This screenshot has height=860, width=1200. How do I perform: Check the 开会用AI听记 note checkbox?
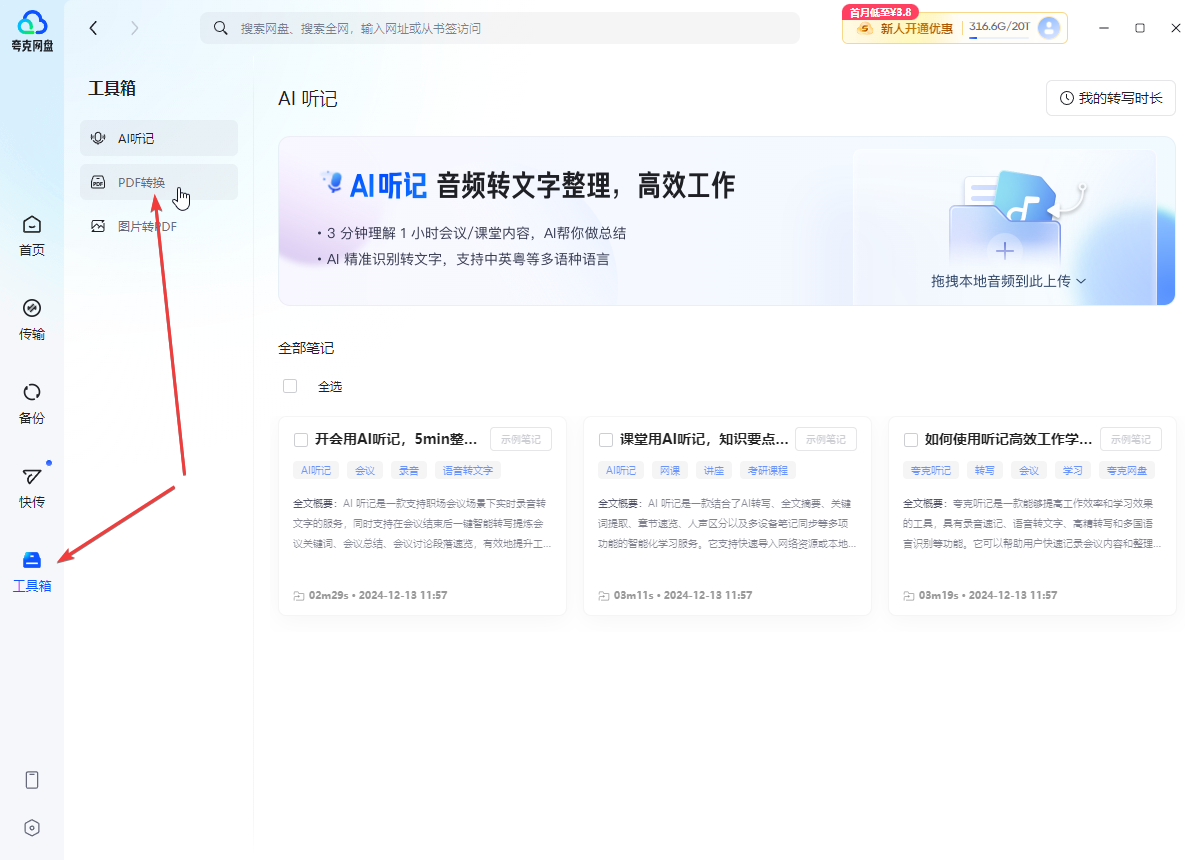tap(301, 440)
